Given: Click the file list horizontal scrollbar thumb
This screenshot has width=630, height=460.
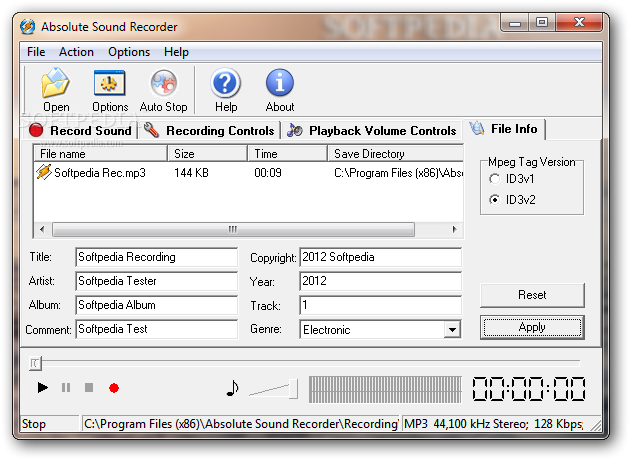Looking at the screenshot, I should click(x=233, y=229).
